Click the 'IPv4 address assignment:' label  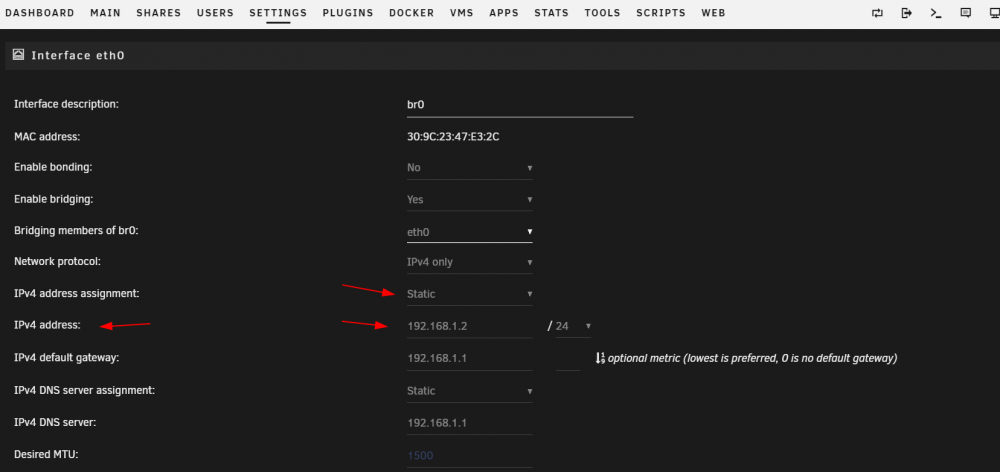tap(77, 293)
